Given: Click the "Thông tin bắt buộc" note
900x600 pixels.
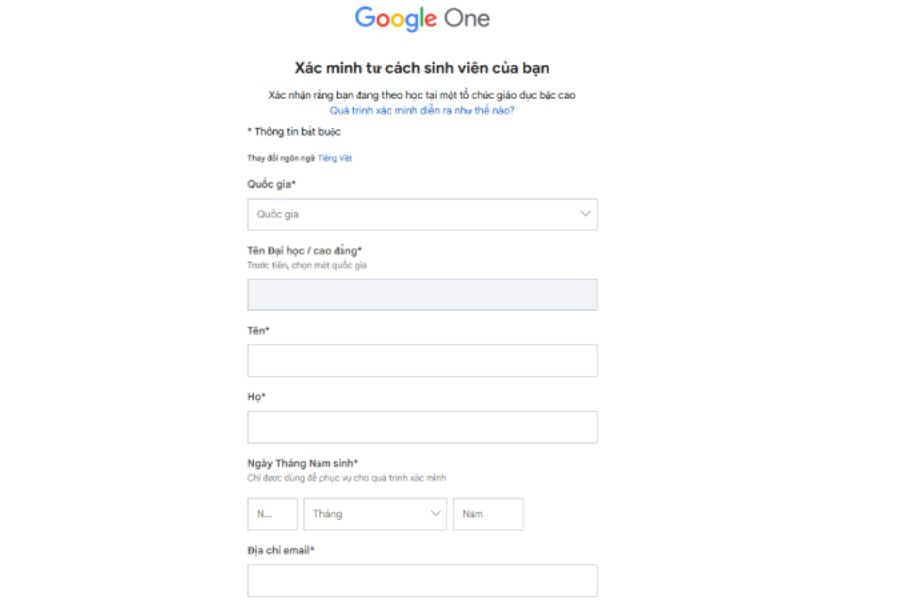Looking at the screenshot, I should point(294,131).
